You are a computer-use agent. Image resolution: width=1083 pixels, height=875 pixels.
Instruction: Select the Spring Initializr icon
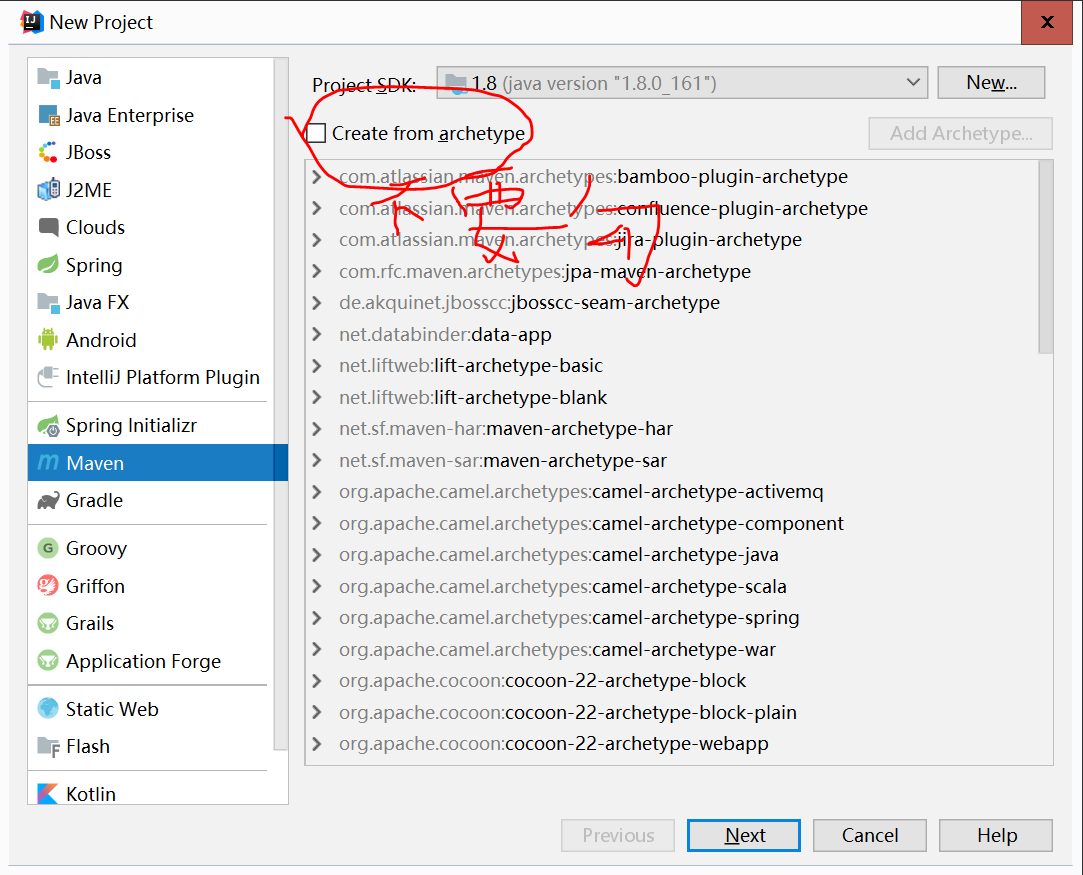(48, 425)
